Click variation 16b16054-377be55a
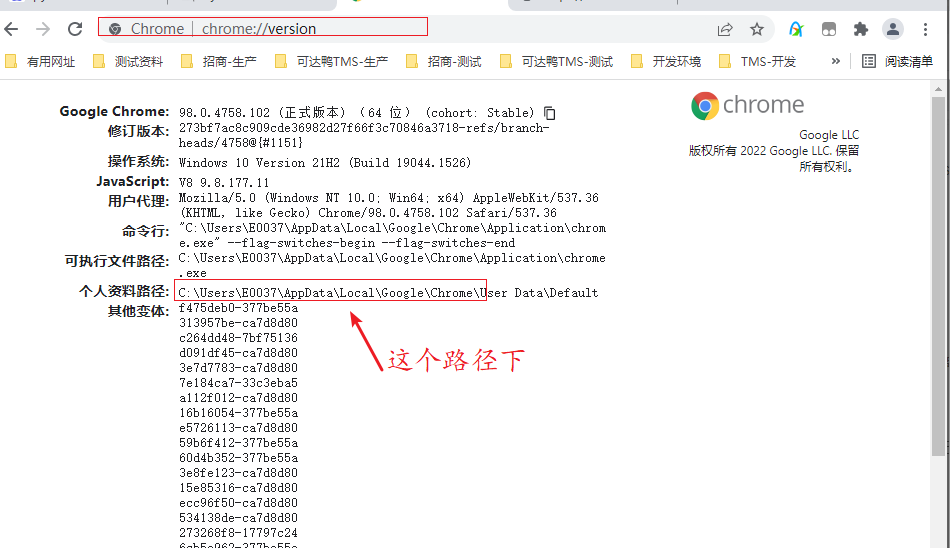 [x=238, y=413]
